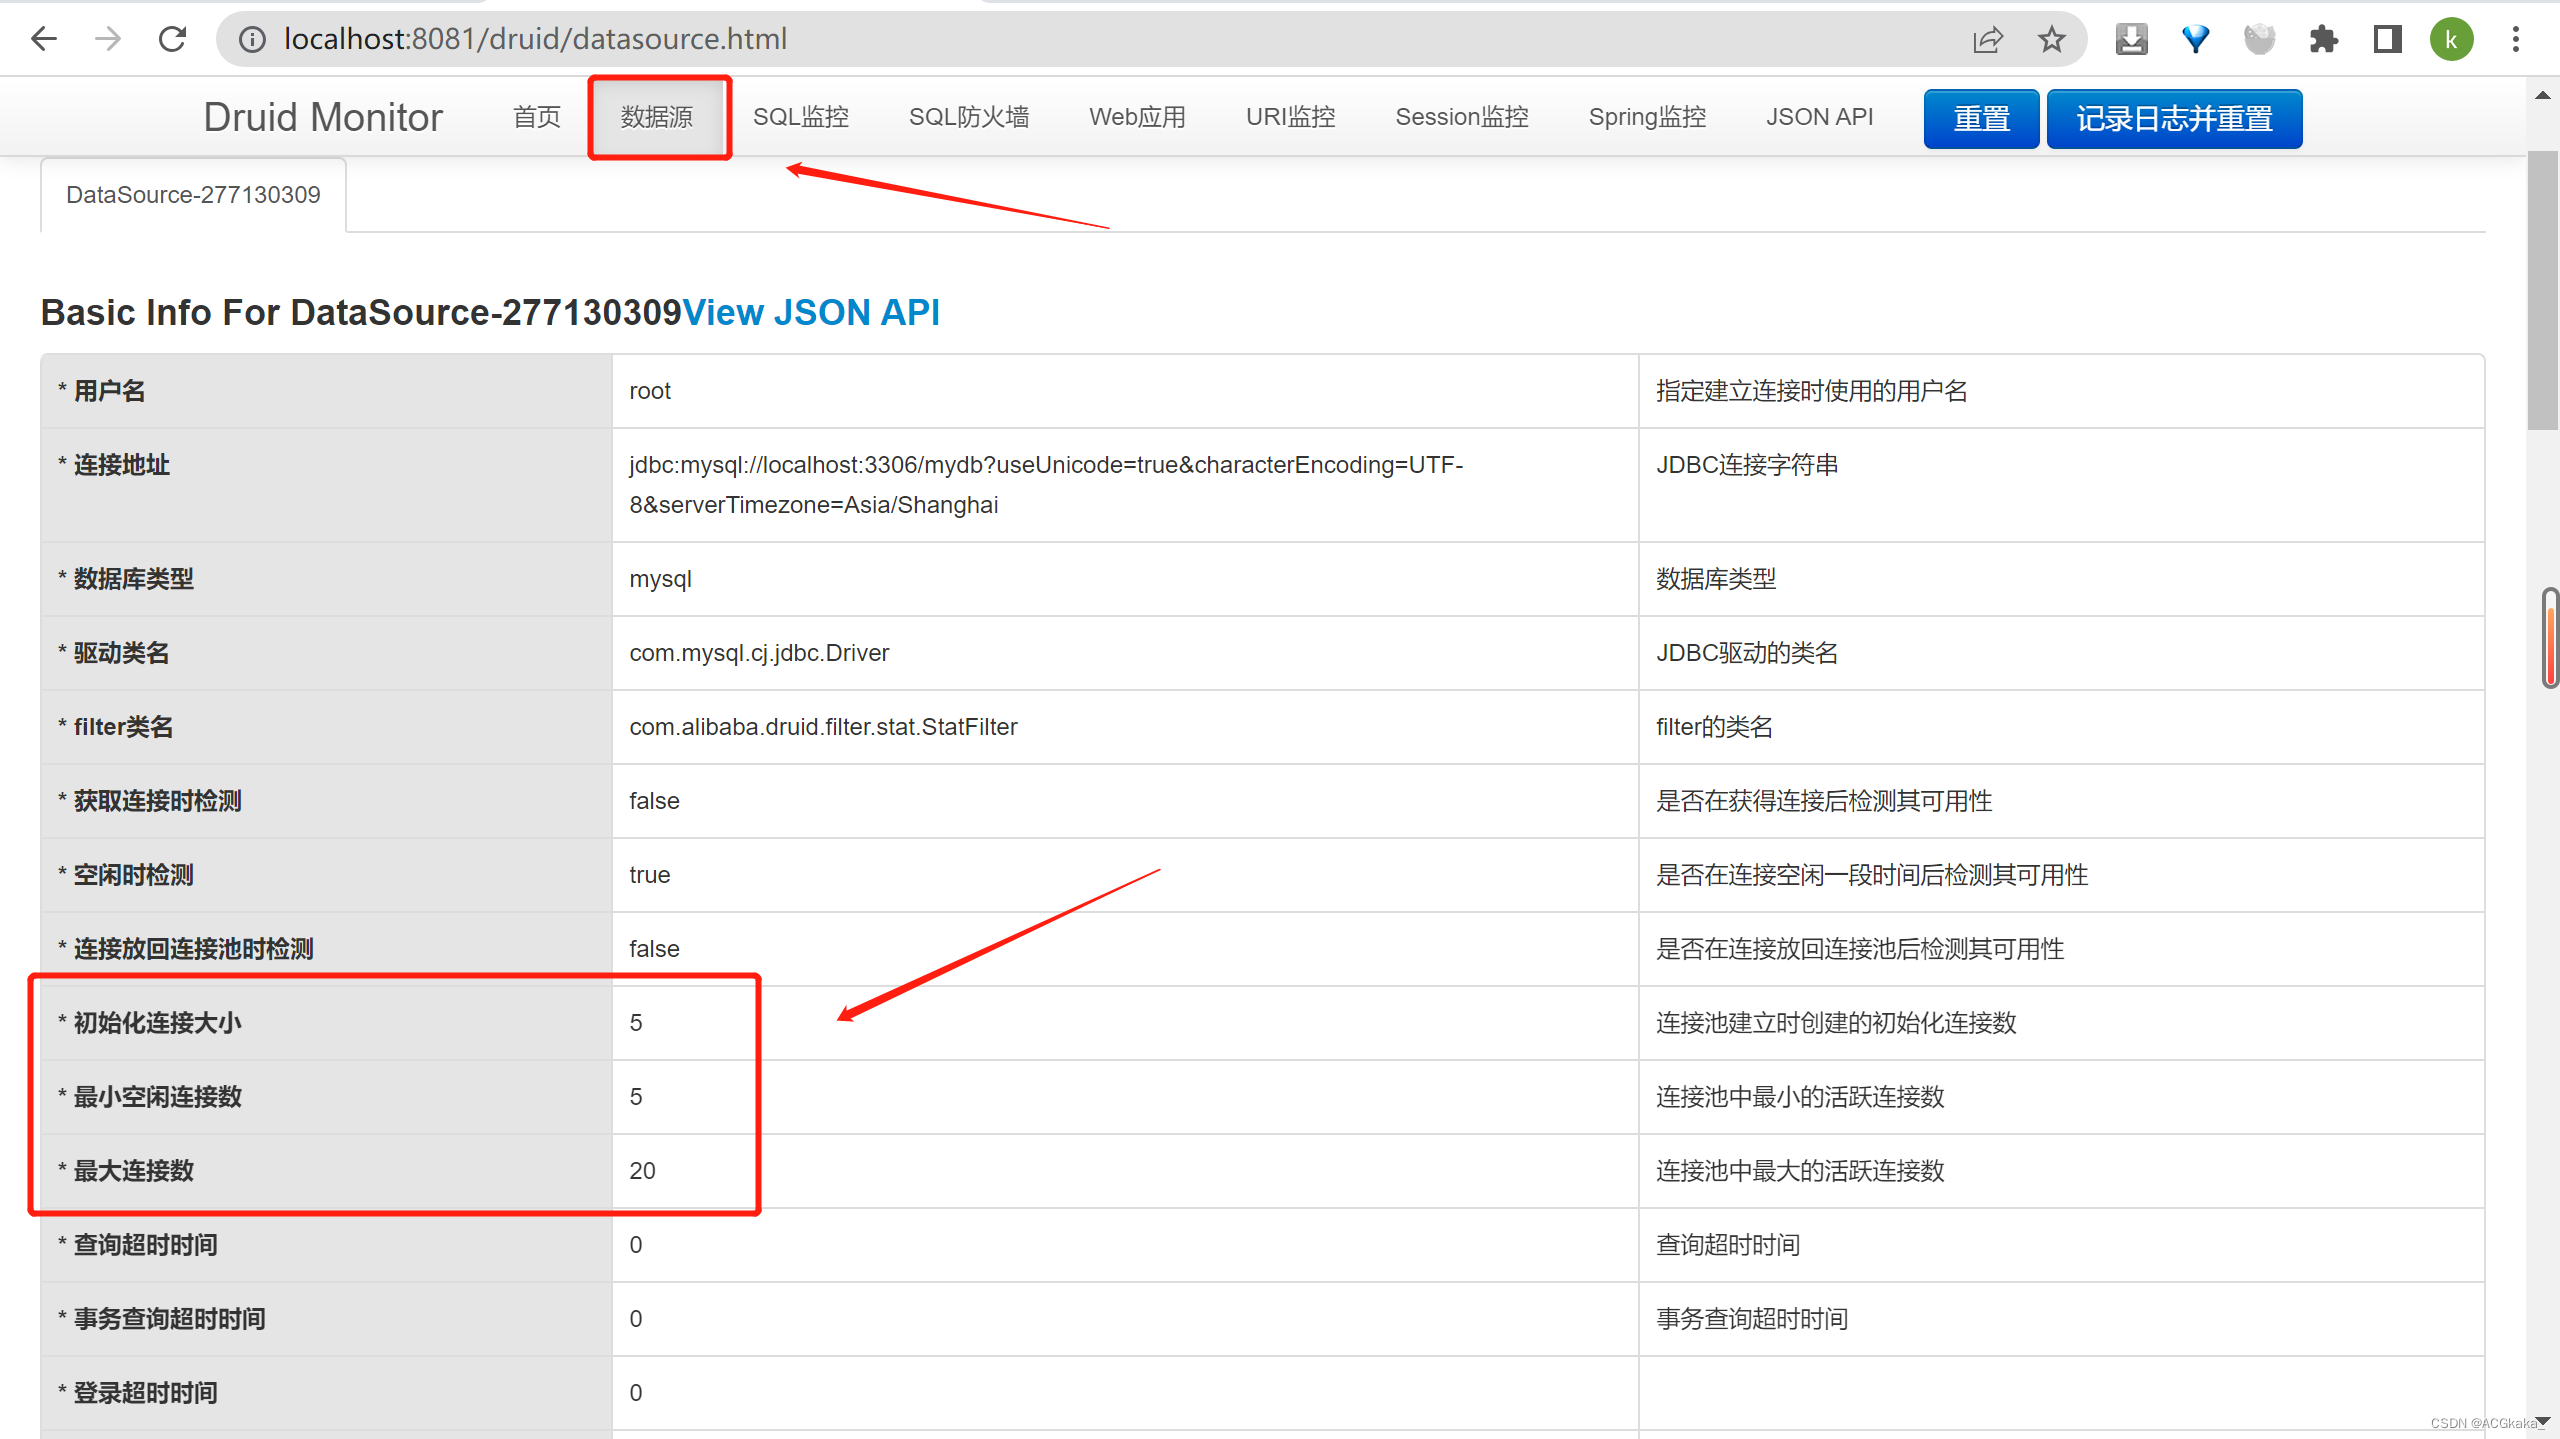Viewport: 2560px width, 1439px height.
Task: Click the 用户名 row label
Action: (x=109, y=391)
